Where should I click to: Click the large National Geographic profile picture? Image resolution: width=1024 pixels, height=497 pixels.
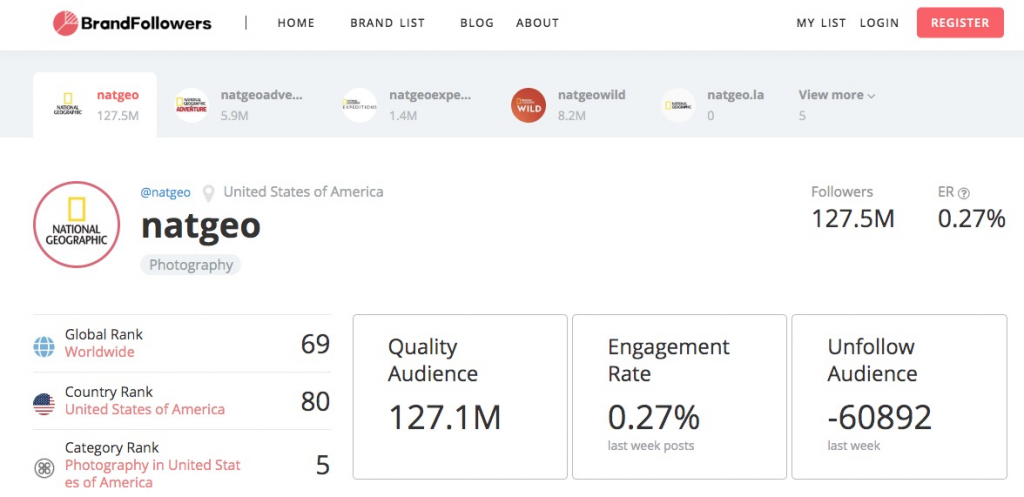pos(76,225)
